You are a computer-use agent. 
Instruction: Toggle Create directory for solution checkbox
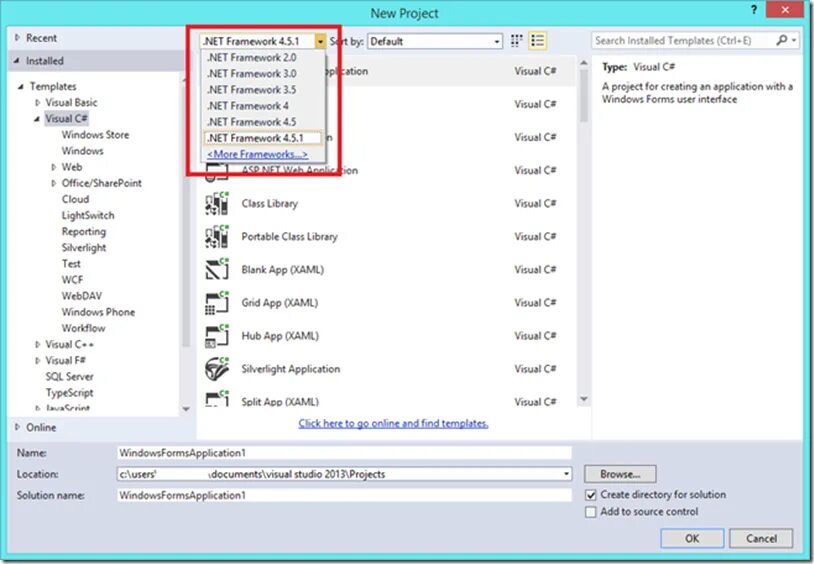591,495
